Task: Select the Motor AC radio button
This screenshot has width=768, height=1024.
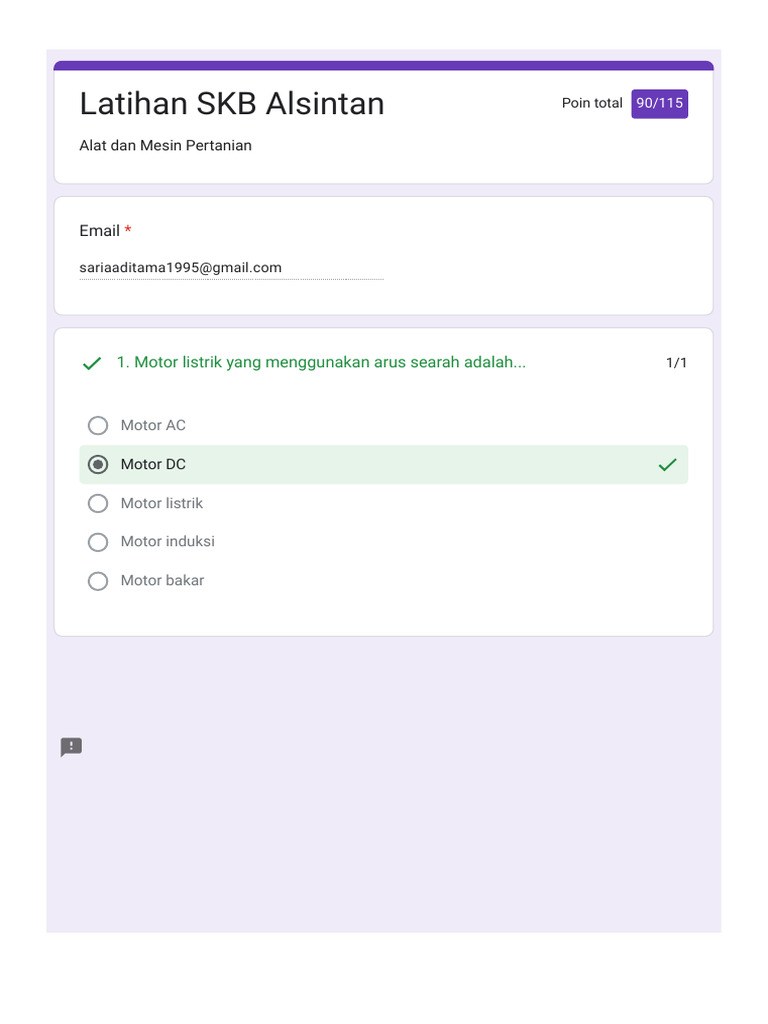Action: 98,426
